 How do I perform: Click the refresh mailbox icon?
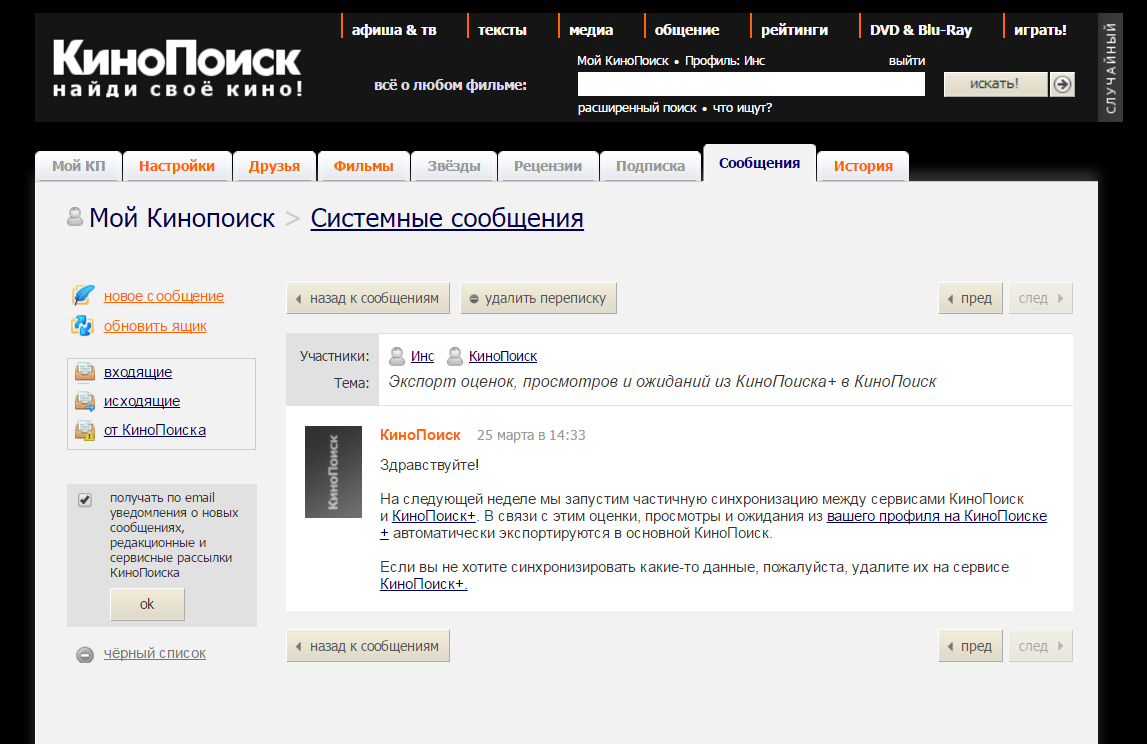tap(83, 326)
